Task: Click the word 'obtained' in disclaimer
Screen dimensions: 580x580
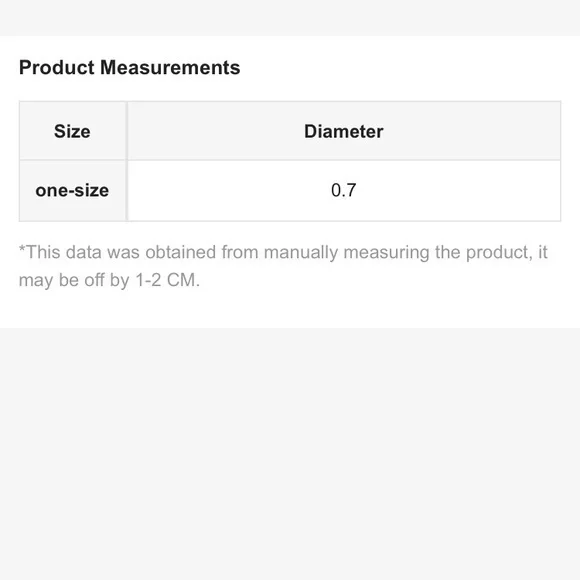Action: coord(181,252)
